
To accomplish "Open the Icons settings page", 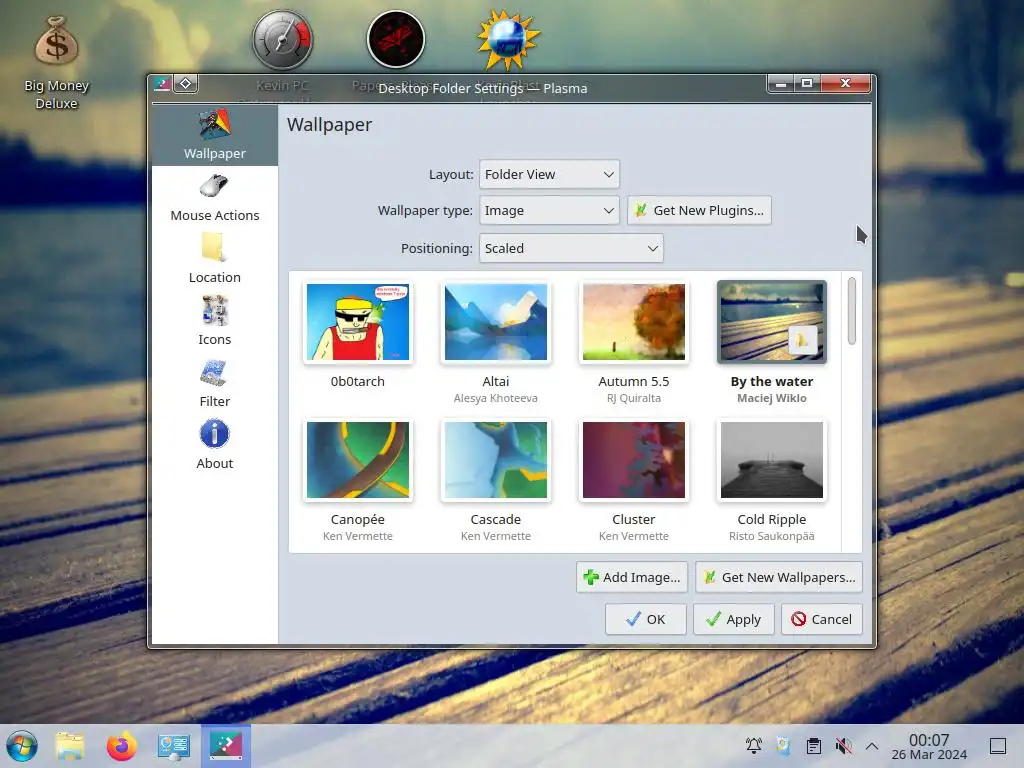I will [x=214, y=322].
